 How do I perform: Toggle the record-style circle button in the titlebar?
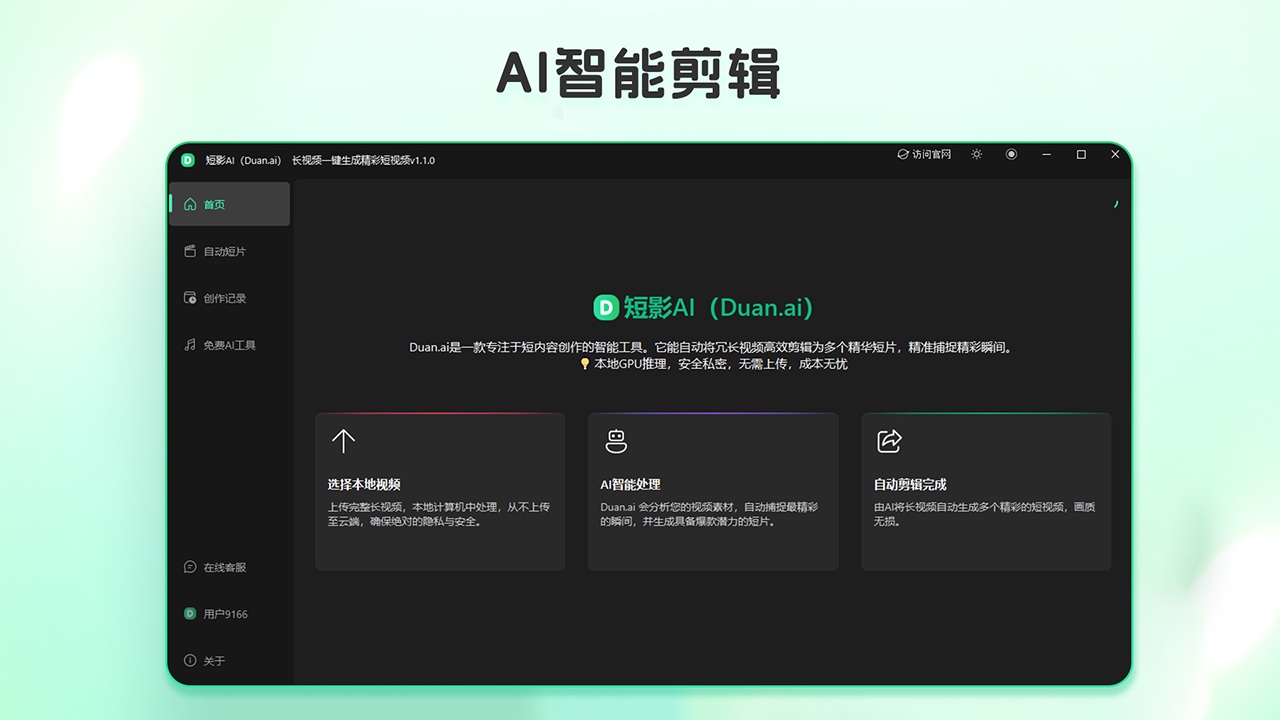pyautogui.click(x=1011, y=154)
